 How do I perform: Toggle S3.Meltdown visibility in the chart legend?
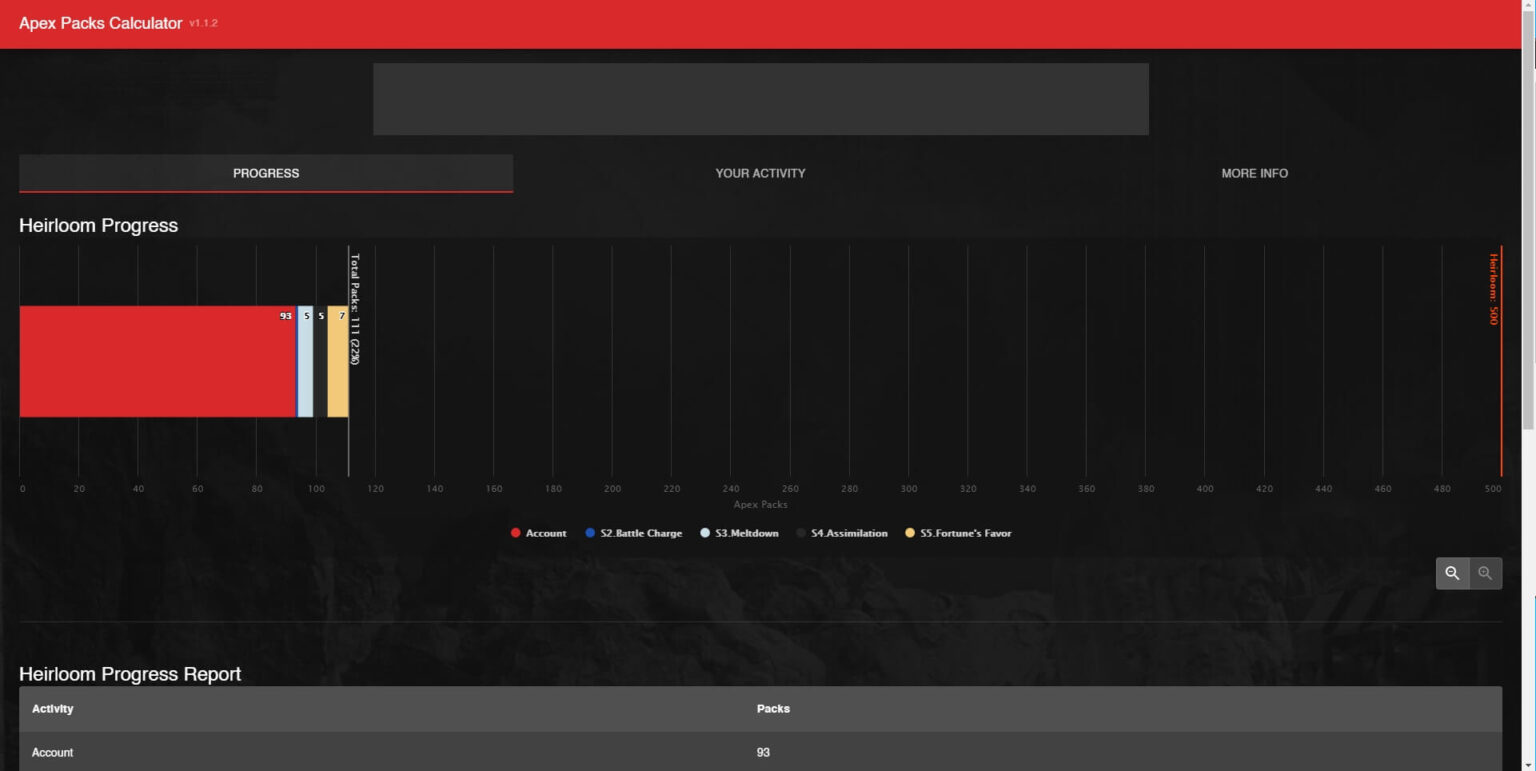[740, 533]
